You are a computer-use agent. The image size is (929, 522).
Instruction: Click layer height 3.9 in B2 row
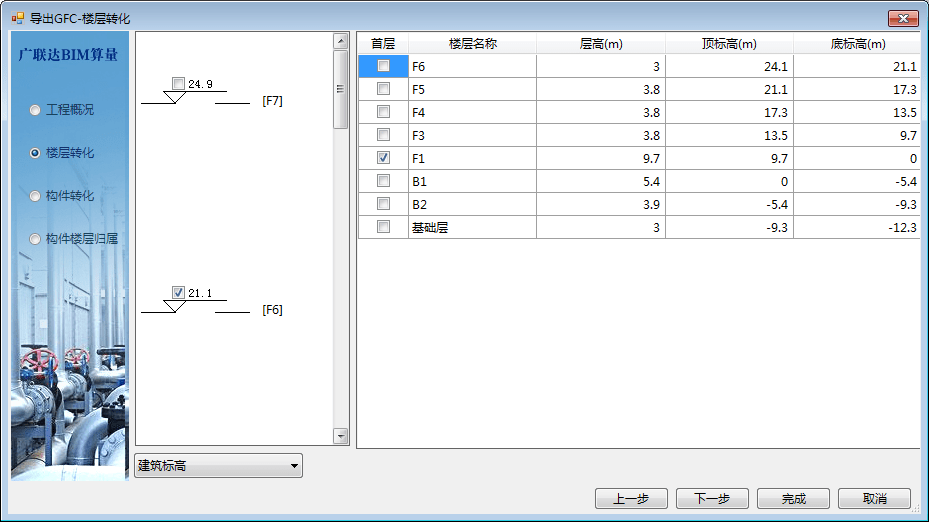(x=601, y=204)
